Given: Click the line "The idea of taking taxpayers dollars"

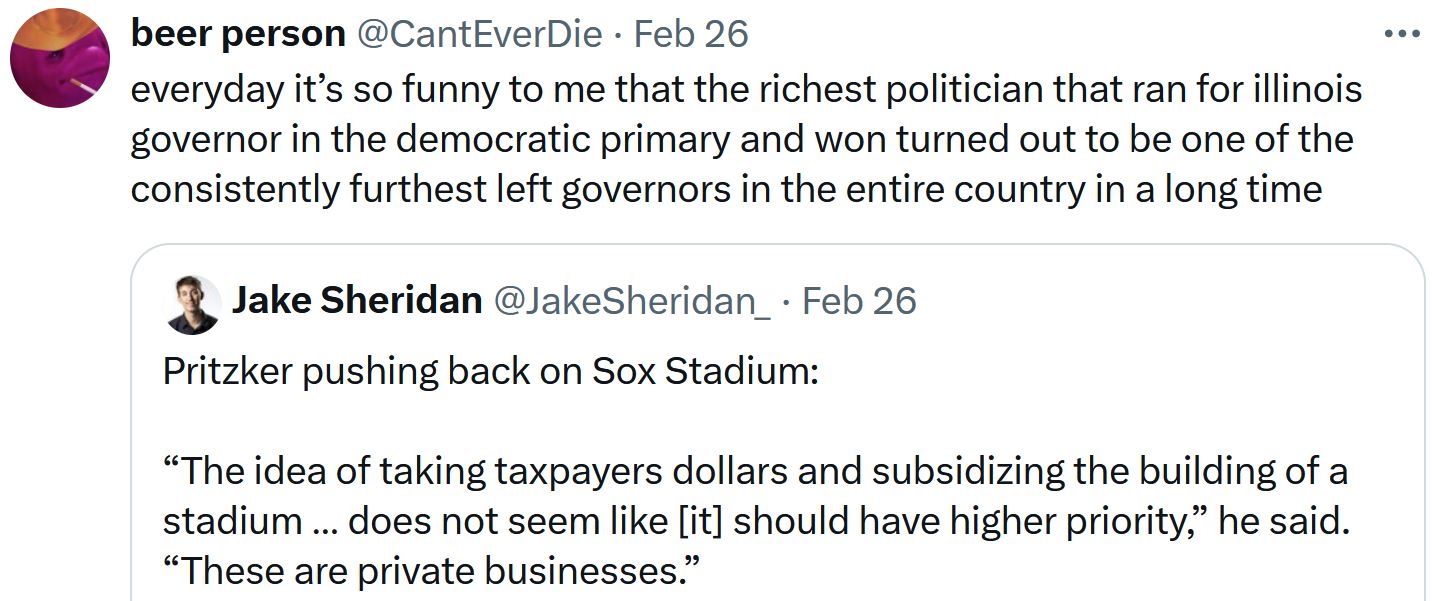Looking at the screenshot, I should 755,471.
